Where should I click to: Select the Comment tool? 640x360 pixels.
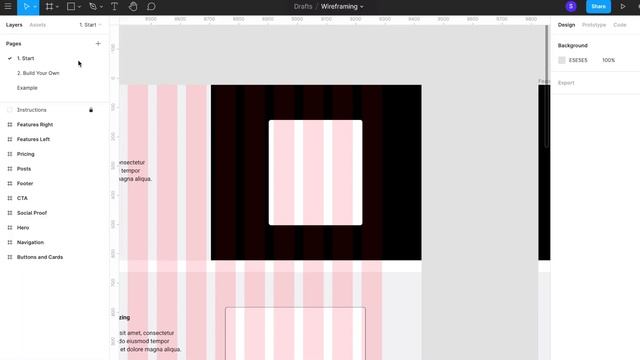151,7
